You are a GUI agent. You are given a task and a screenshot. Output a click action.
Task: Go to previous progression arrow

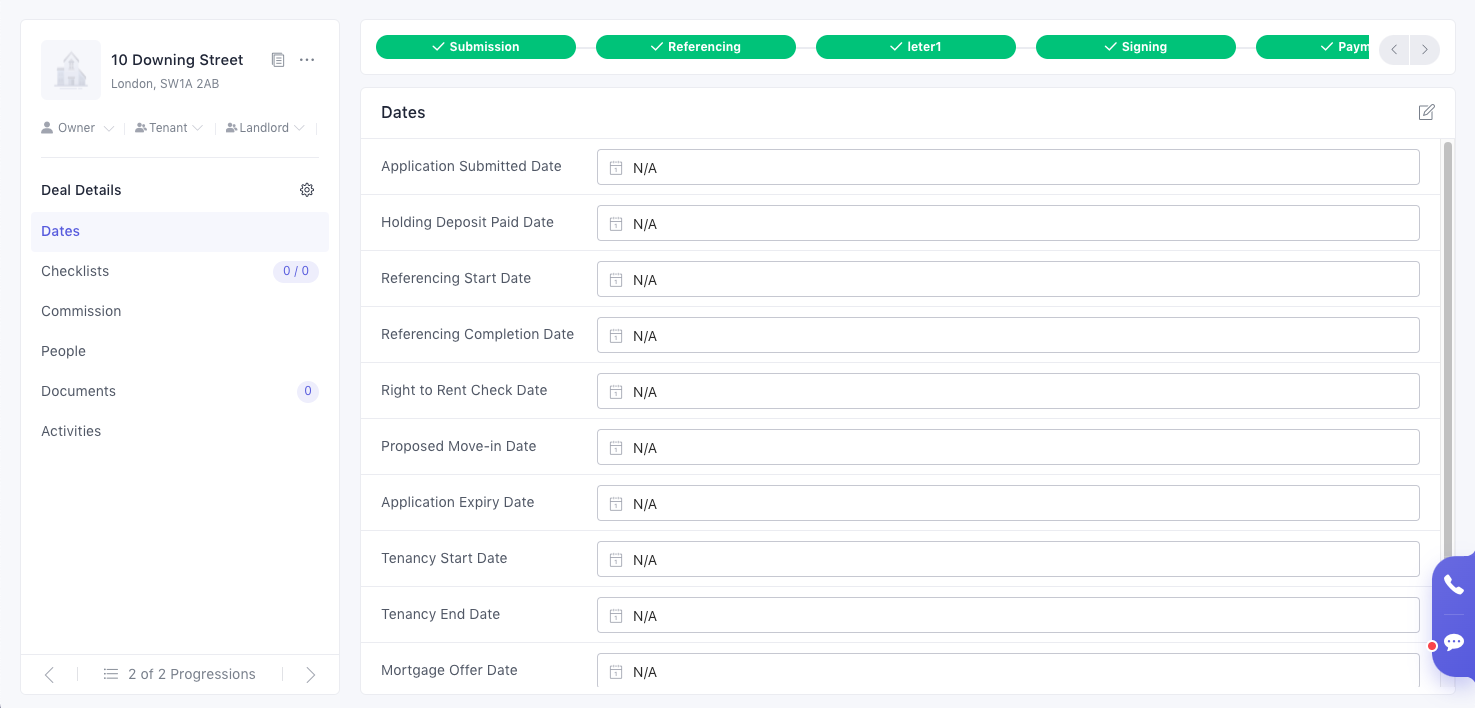click(49, 675)
